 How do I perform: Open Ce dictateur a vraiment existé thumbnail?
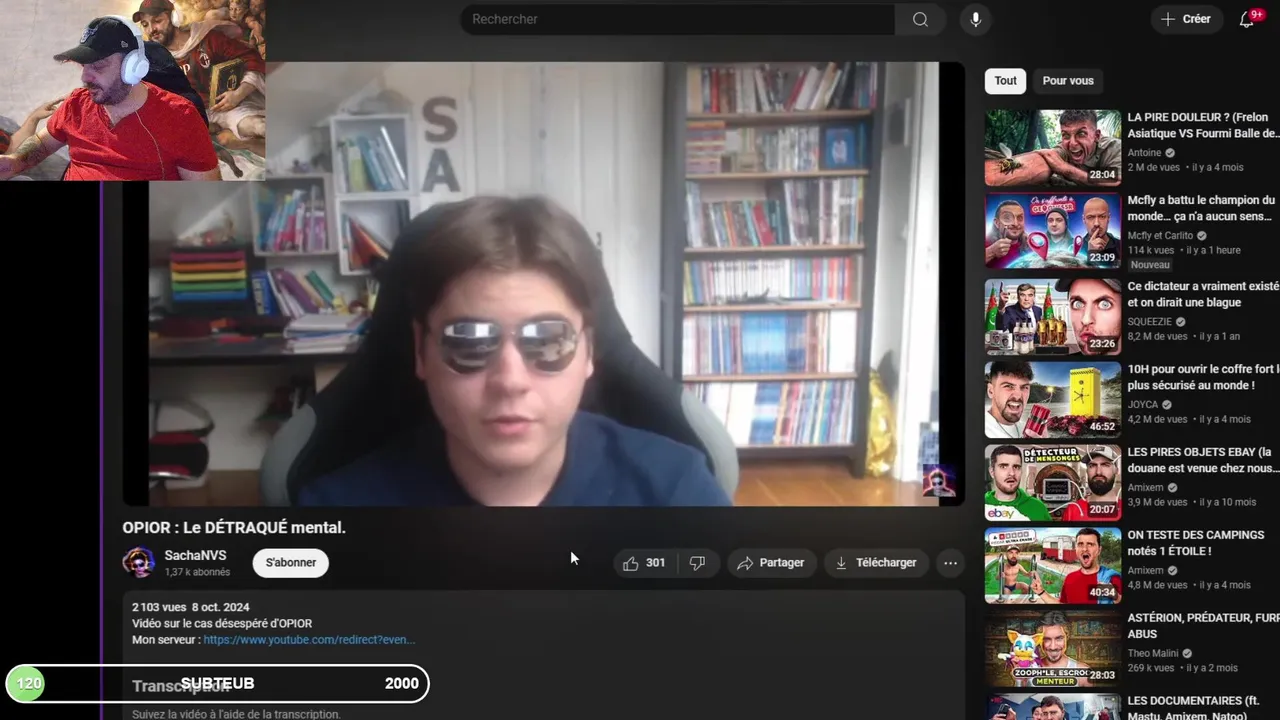(1053, 316)
